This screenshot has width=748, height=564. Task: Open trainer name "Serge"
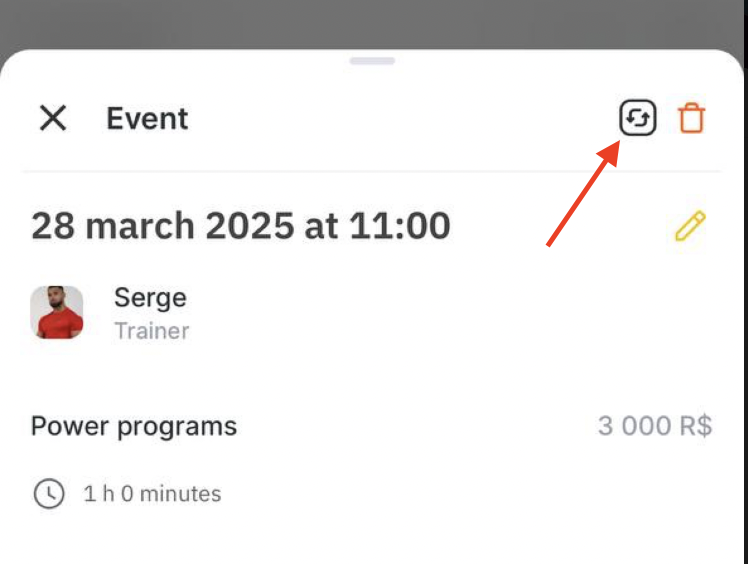150,298
